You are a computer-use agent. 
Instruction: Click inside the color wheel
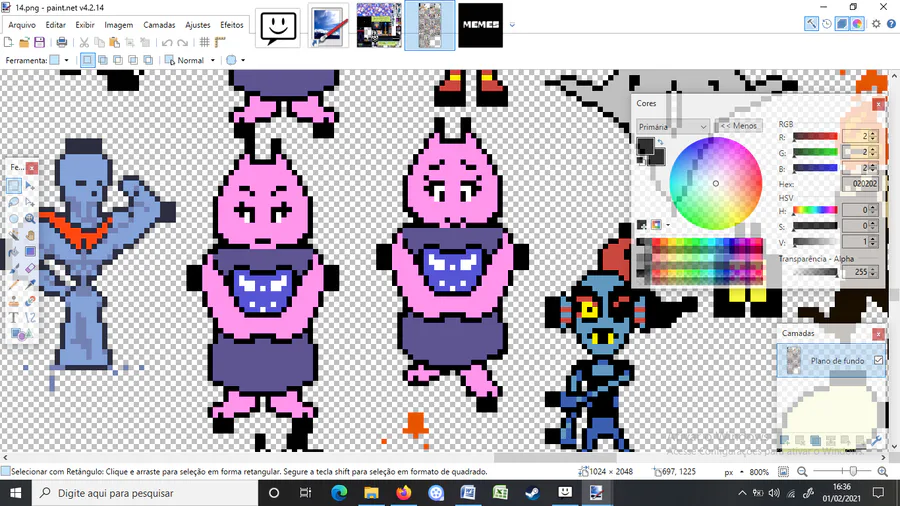716,184
